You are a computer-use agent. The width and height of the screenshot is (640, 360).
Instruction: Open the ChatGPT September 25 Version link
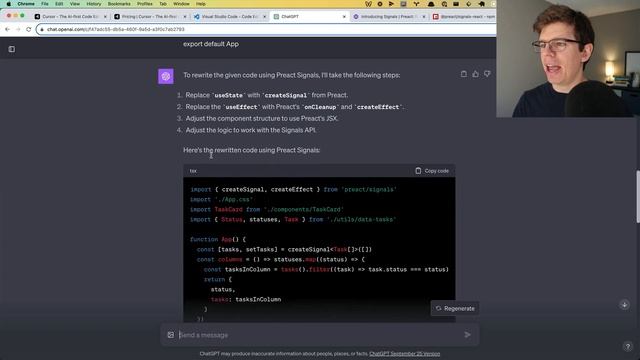click(404, 354)
